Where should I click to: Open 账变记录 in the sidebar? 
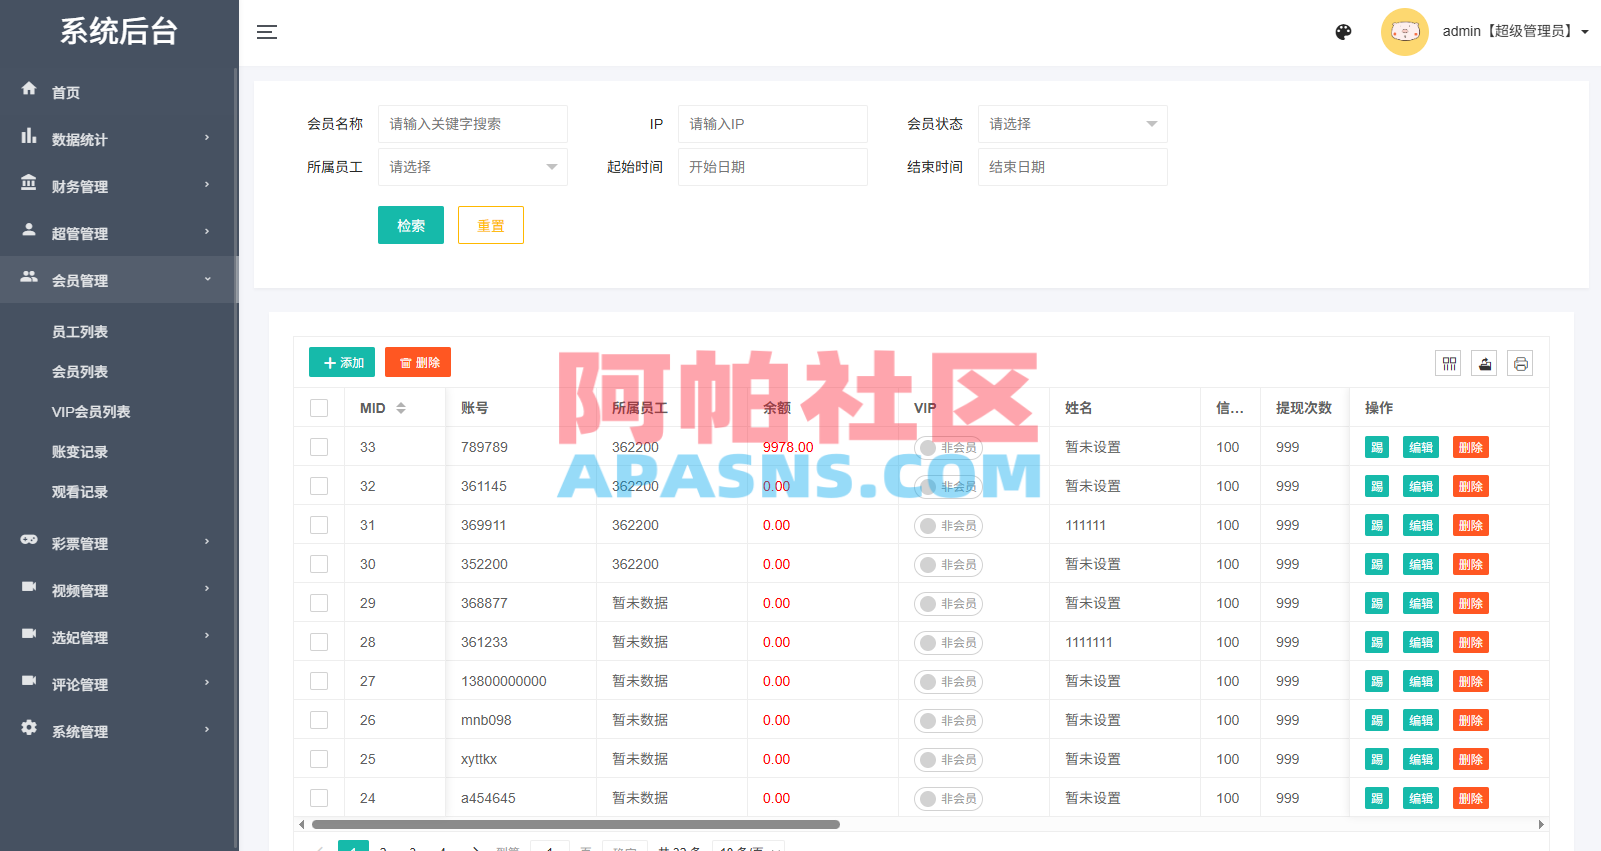tap(80, 452)
